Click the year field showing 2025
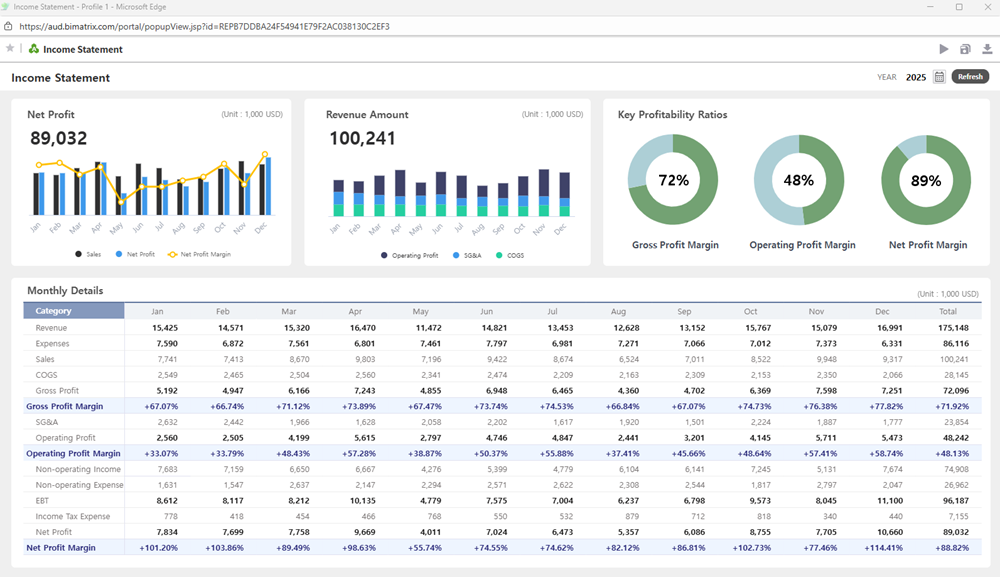 point(915,77)
